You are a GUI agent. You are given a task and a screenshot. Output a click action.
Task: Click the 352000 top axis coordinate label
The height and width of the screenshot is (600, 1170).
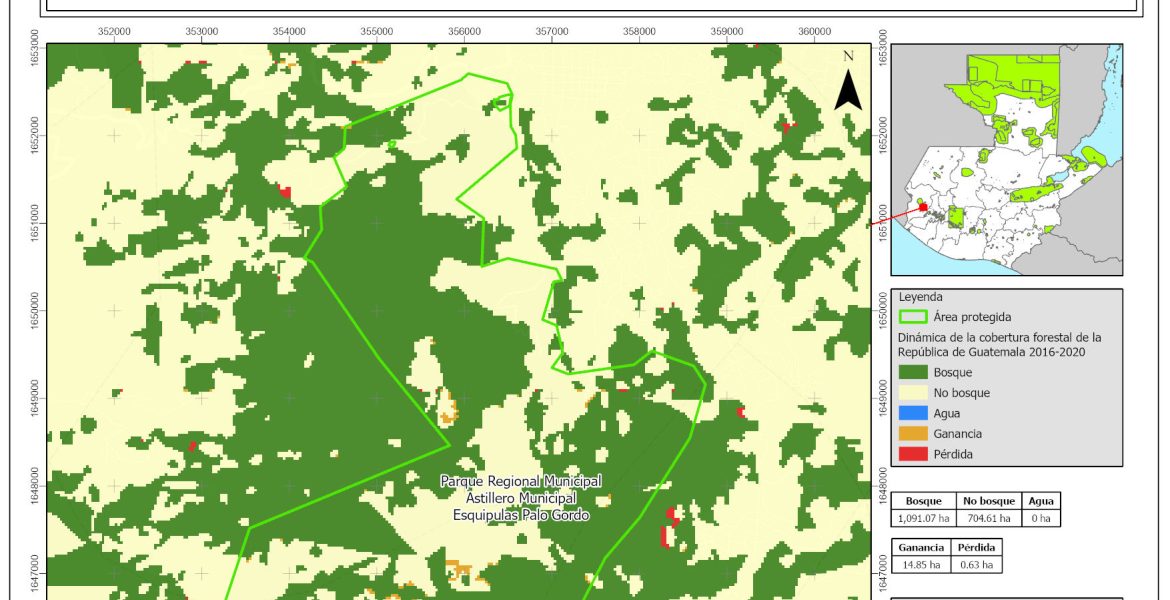tap(115, 32)
